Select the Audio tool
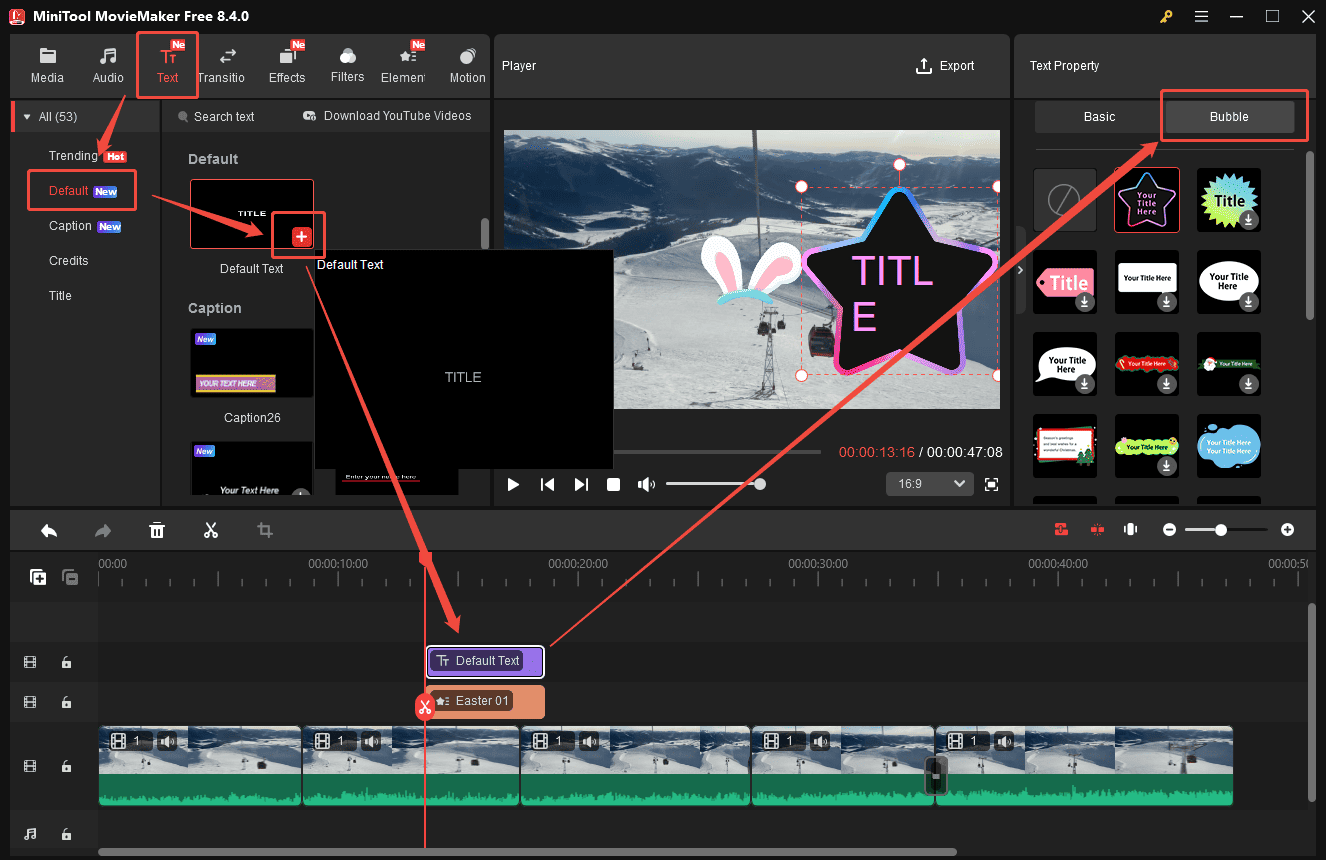The width and height of the screenshot is (1326, 860). tap(107, 64)
